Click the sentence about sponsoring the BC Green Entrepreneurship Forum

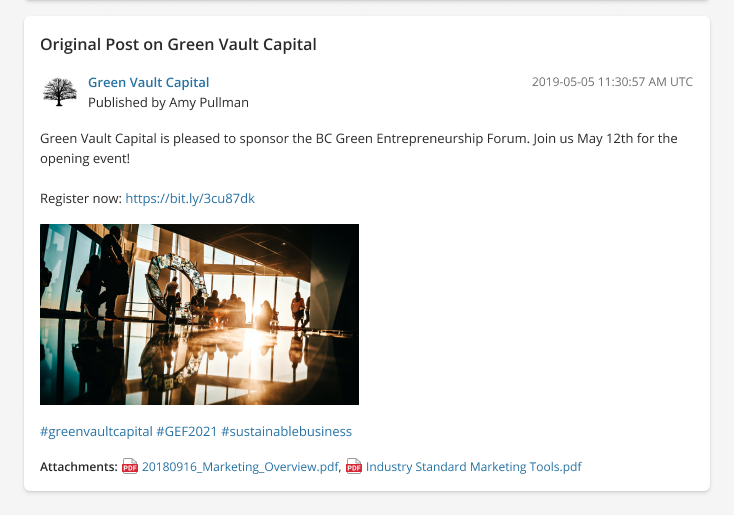pyautogui.click(x=285, y=139)
